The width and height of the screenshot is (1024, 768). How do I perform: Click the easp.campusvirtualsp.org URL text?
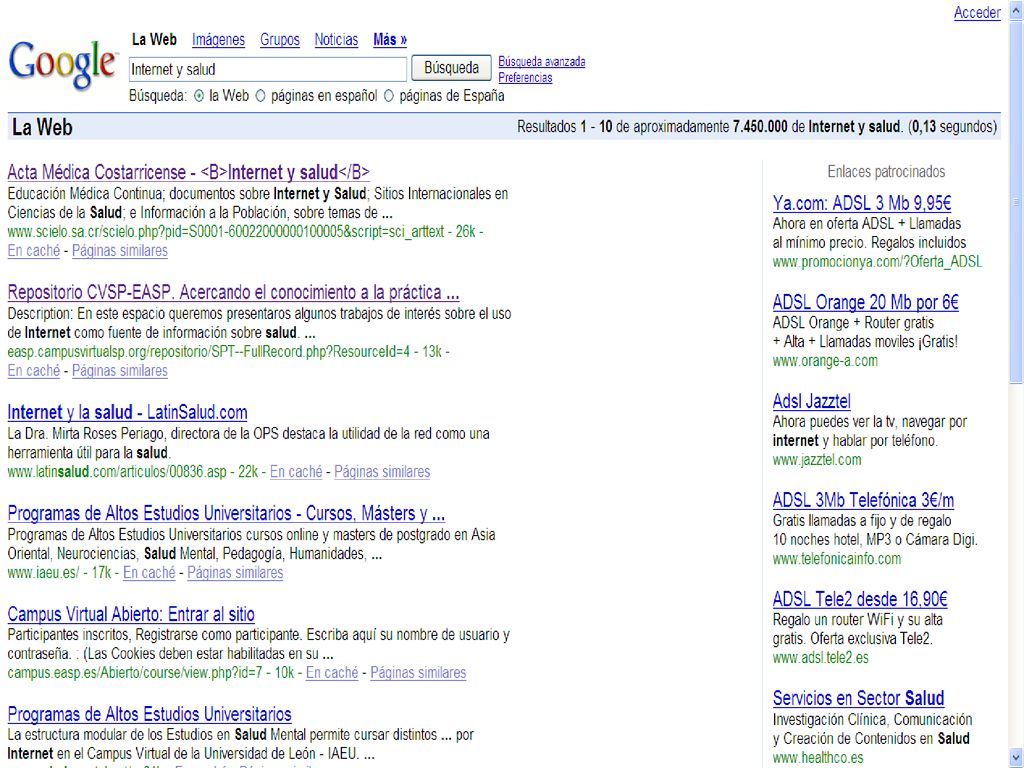tap(209, 352)
